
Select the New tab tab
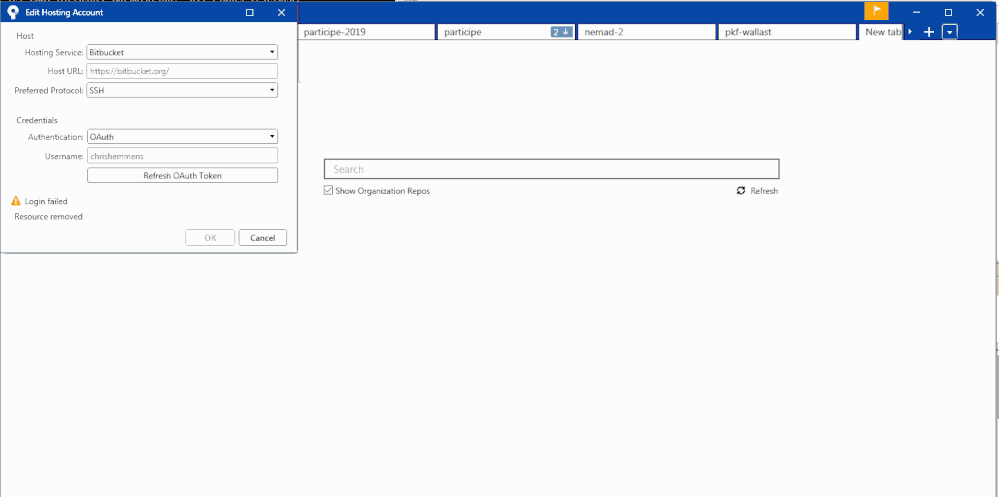pyautogui.click(x=882, y=32)
